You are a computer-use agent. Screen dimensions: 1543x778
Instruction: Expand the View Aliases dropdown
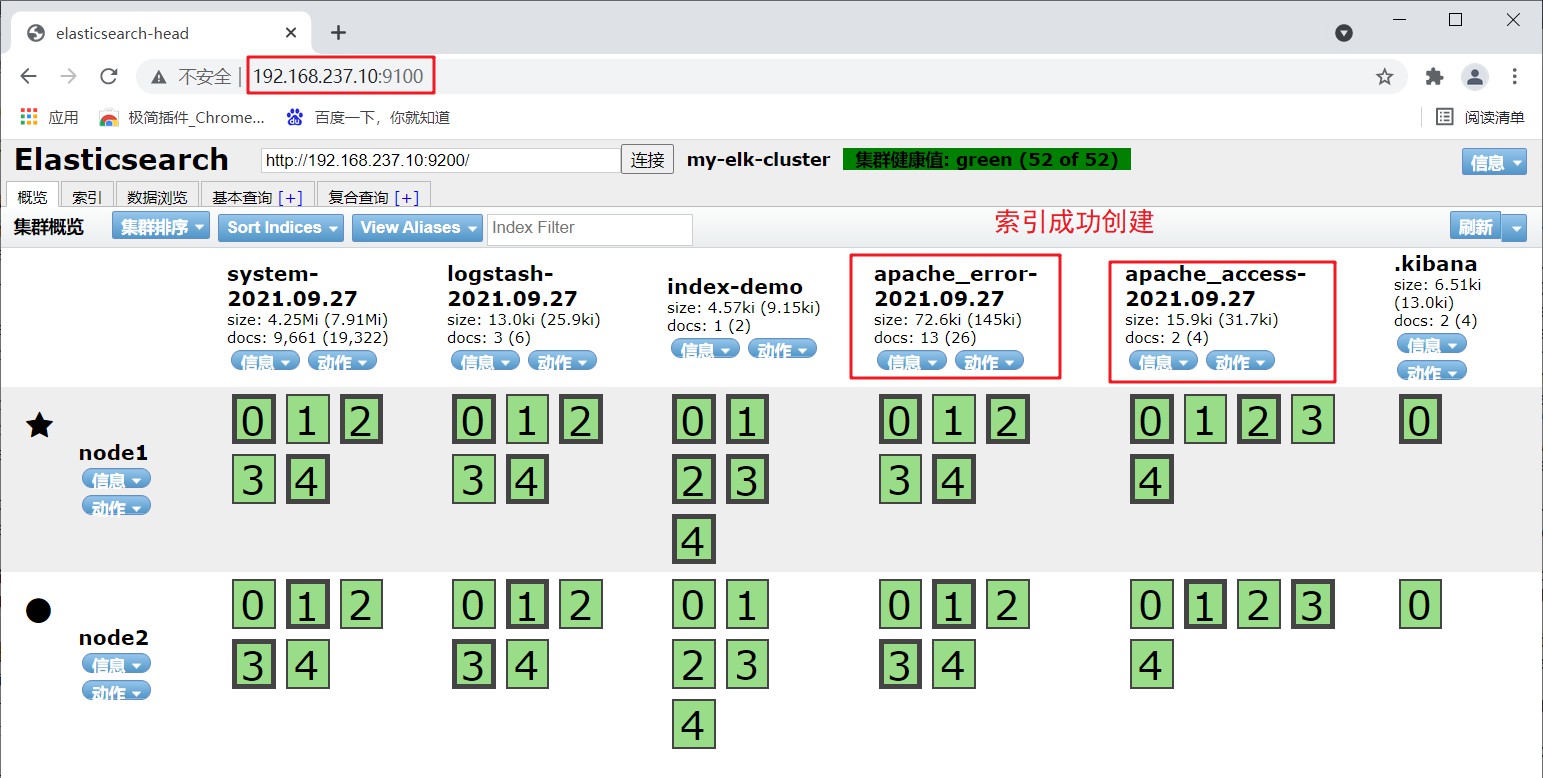point(417,228)
